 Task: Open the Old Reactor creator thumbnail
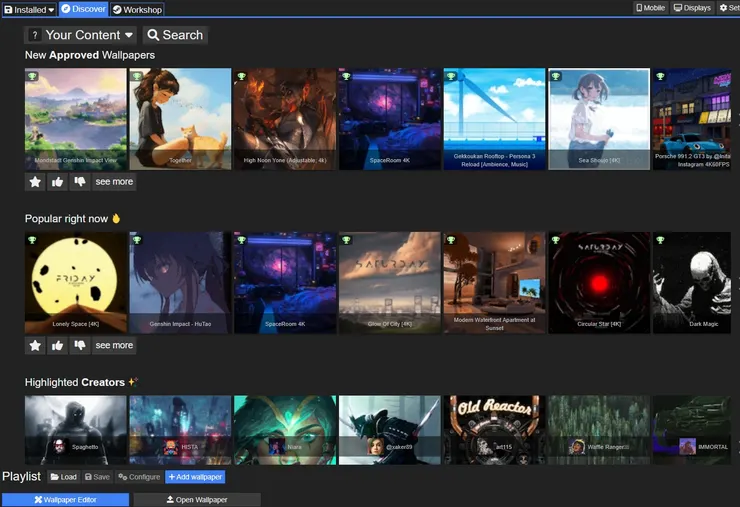493,430
